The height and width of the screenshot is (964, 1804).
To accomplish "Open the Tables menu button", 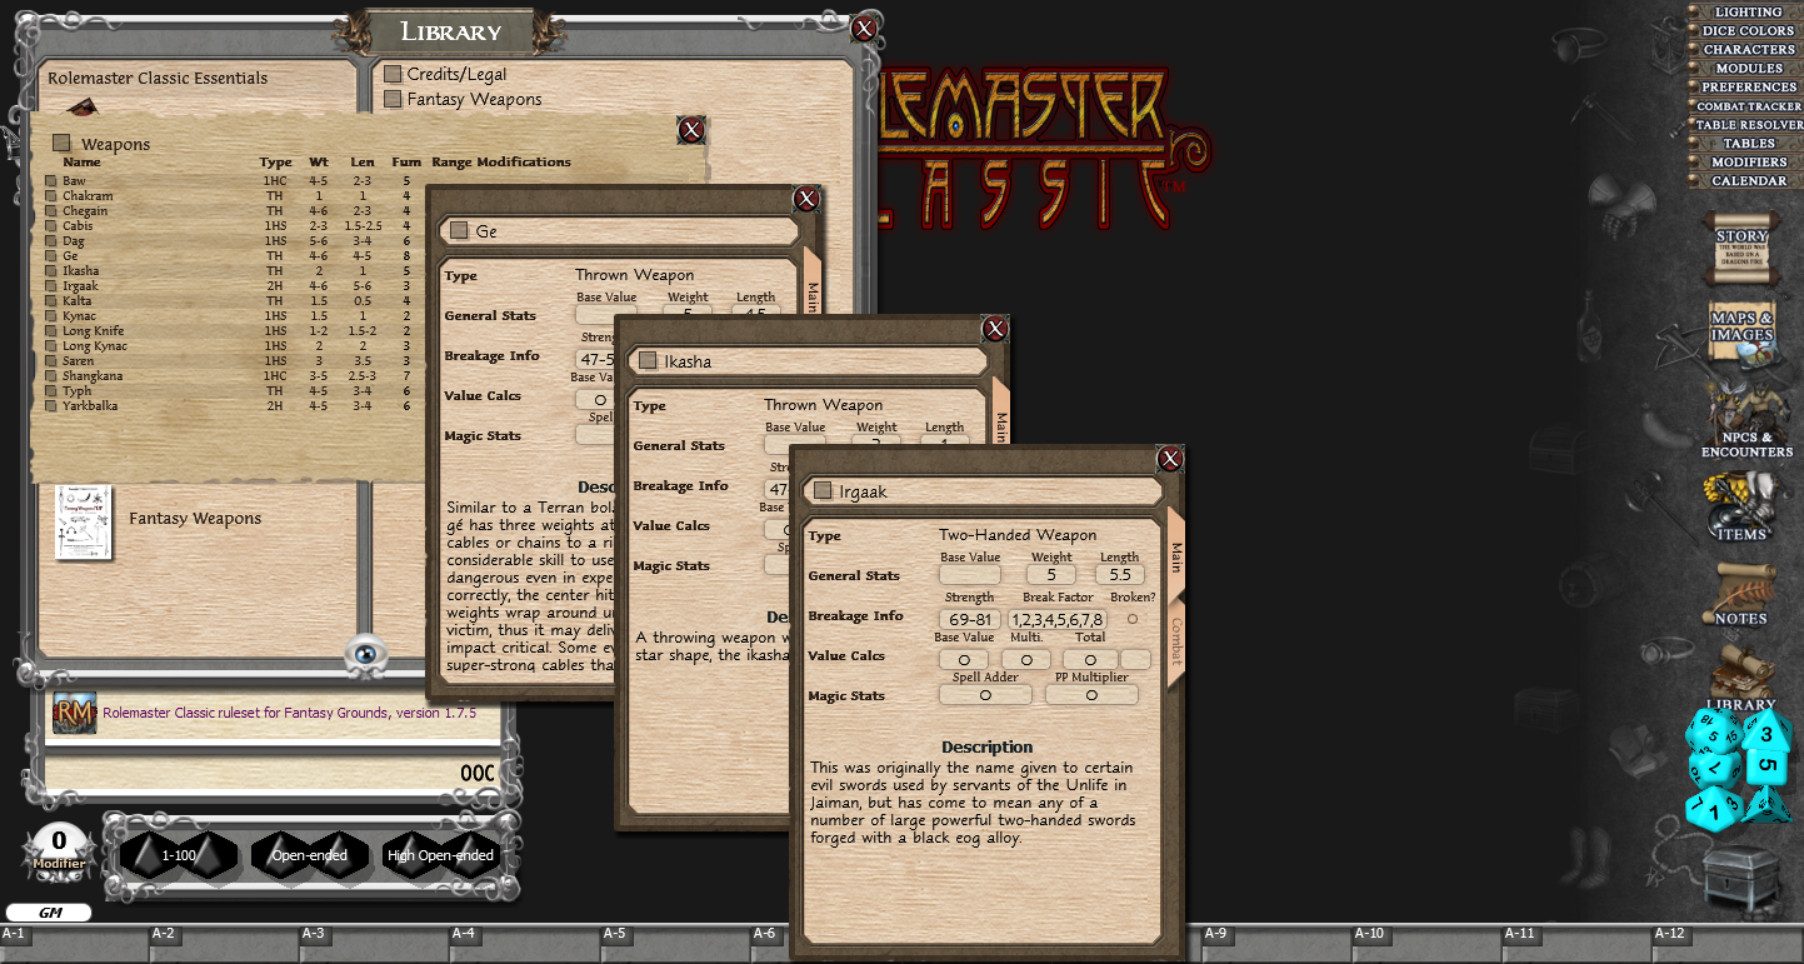I will pyautogui.click(x=1747, y=143).
